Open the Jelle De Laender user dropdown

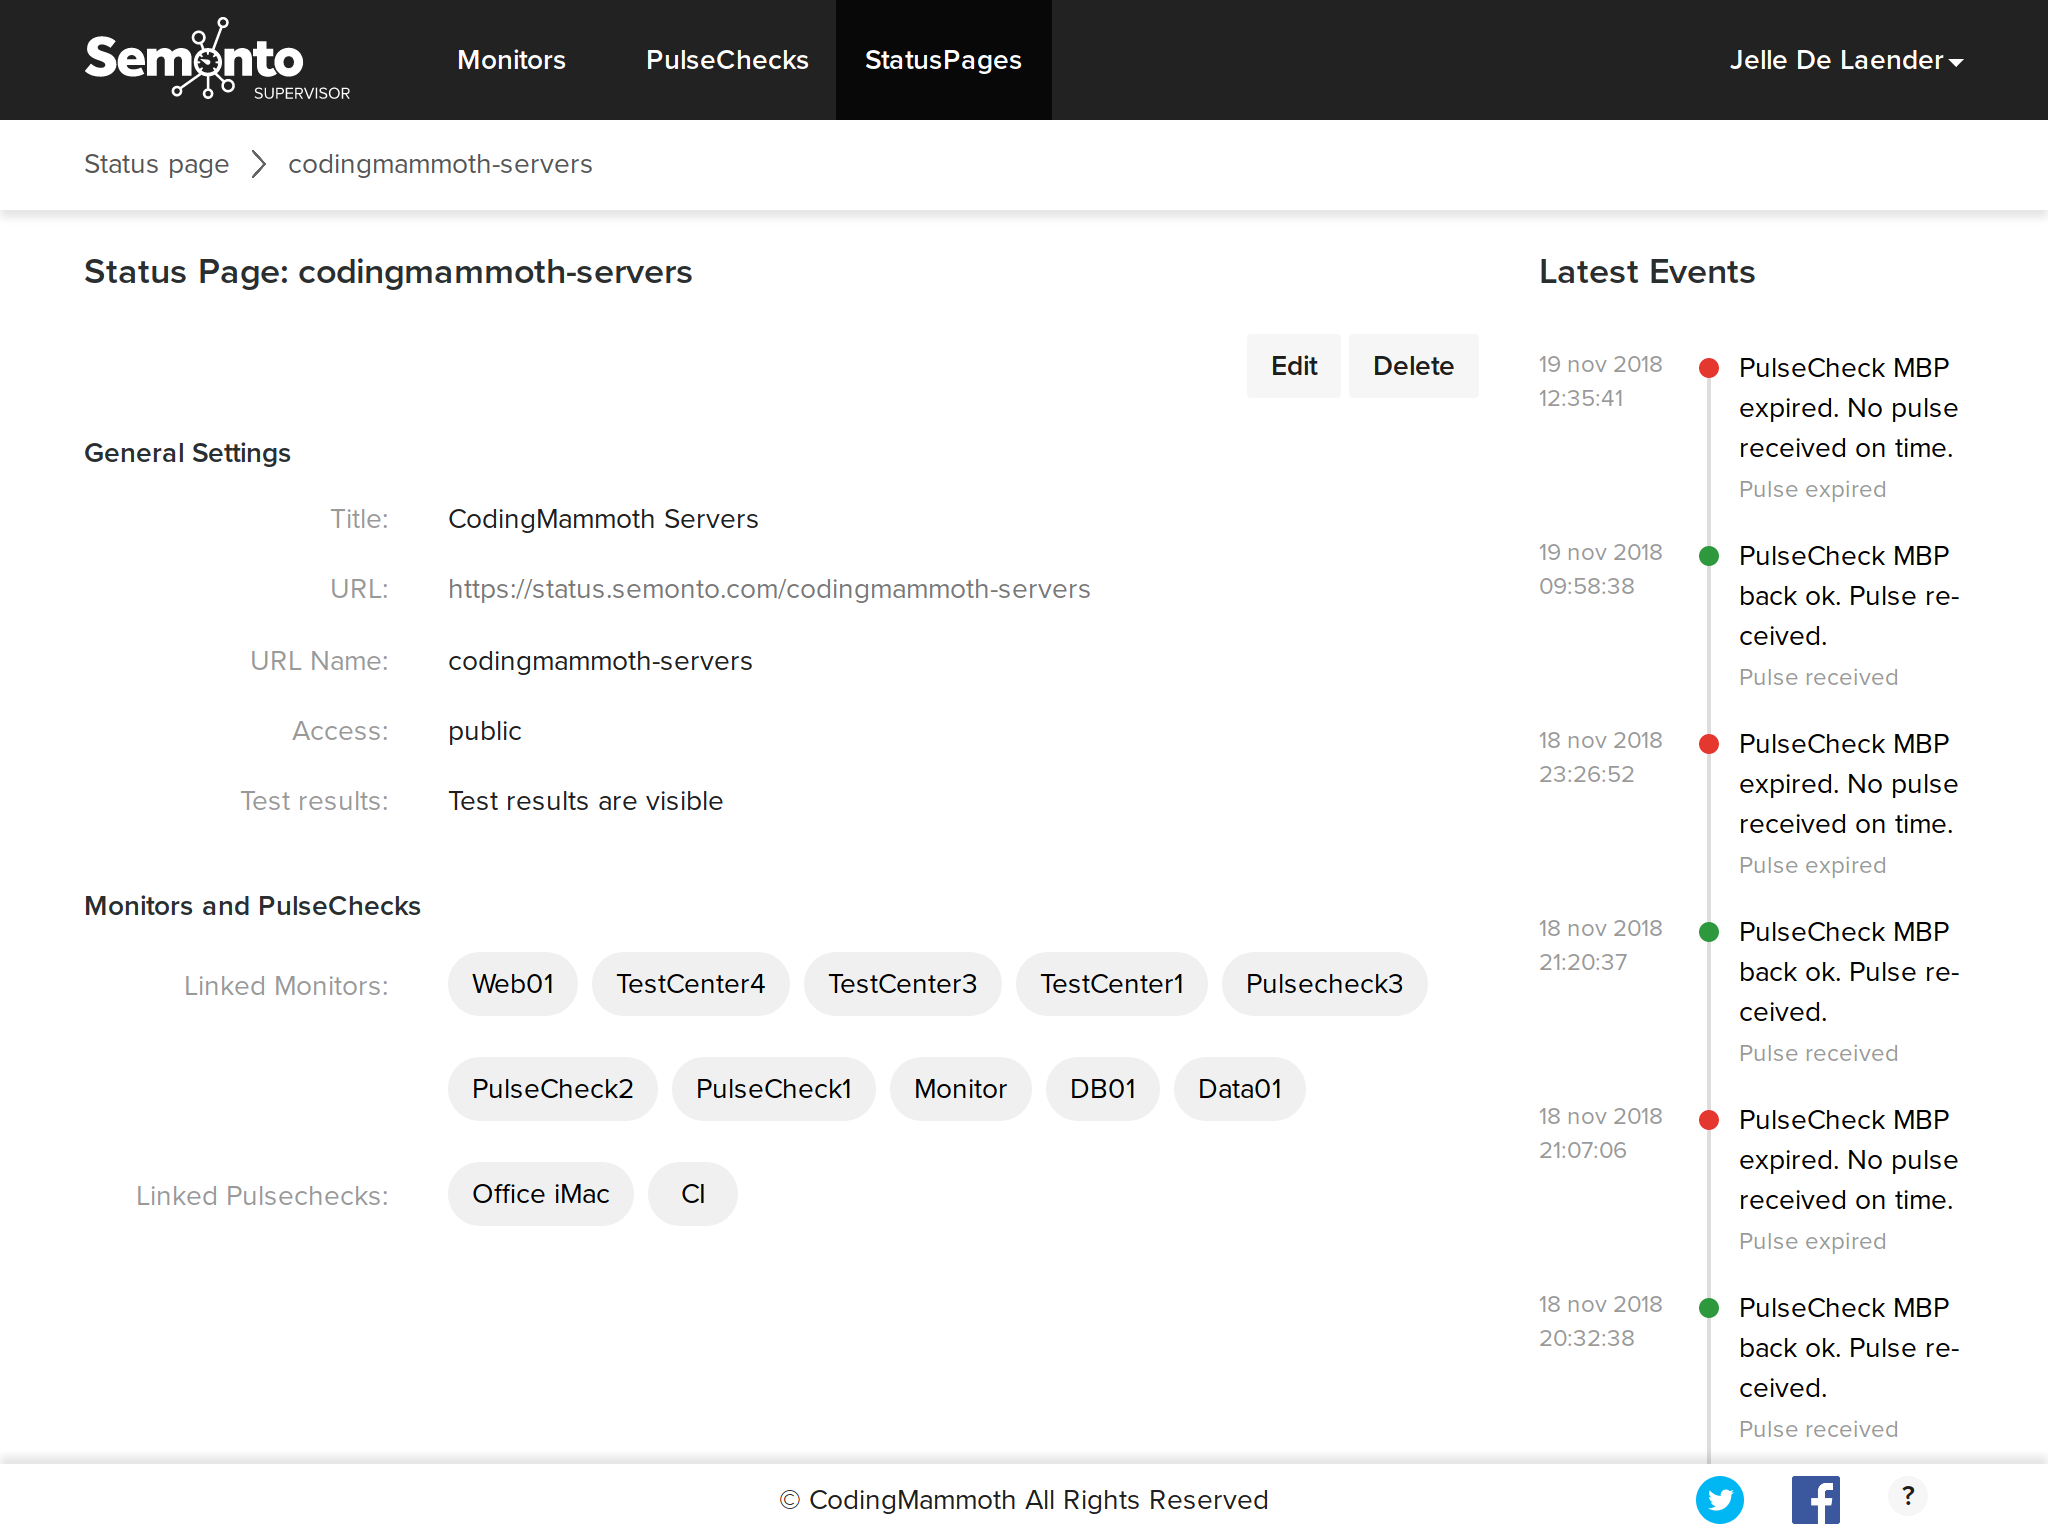[1846, 60]
